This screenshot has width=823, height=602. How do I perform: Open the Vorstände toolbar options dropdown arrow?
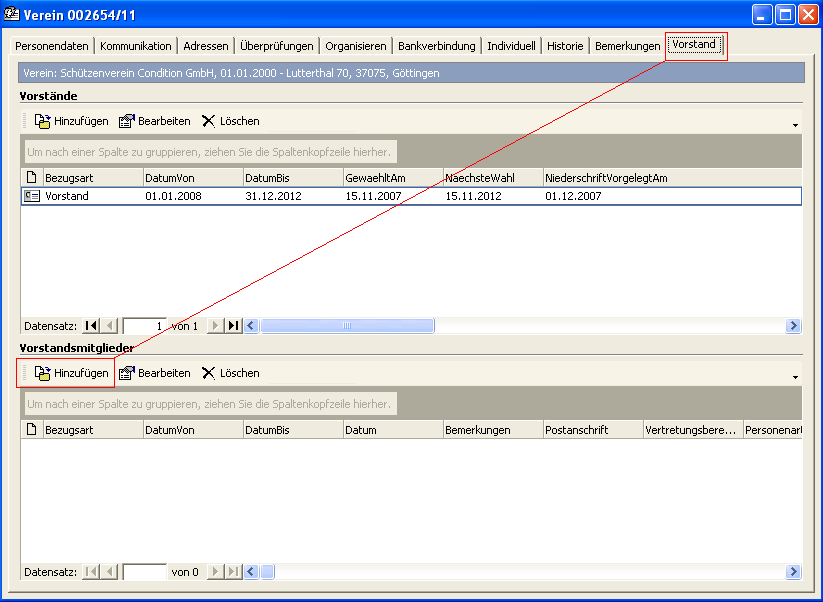[x=795, y=125]
